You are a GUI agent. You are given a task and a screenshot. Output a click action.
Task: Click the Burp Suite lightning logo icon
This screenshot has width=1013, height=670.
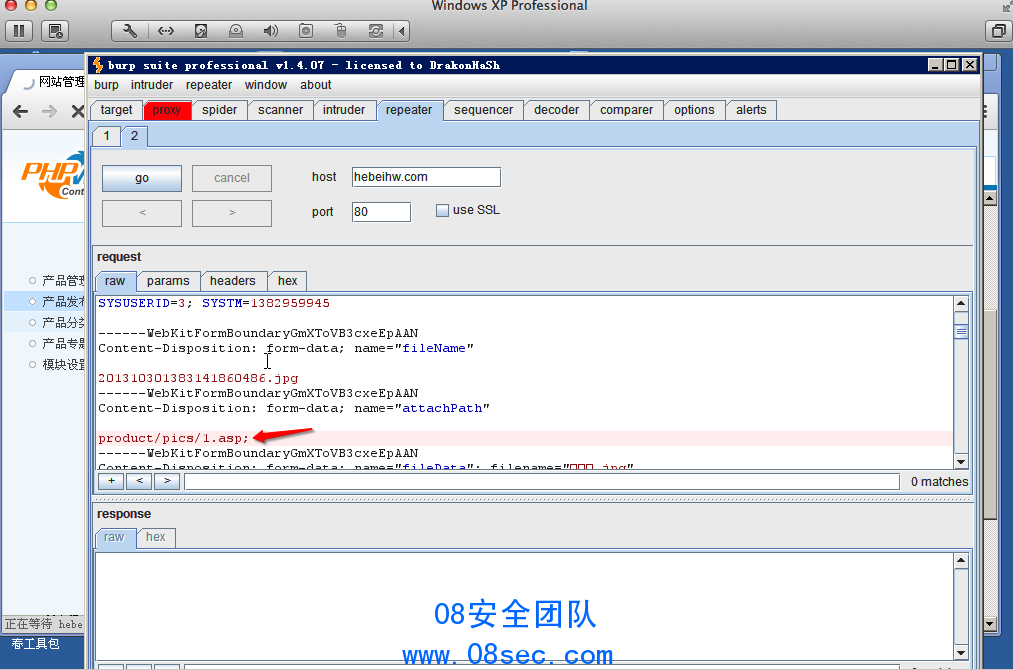[x=98, y=65]
